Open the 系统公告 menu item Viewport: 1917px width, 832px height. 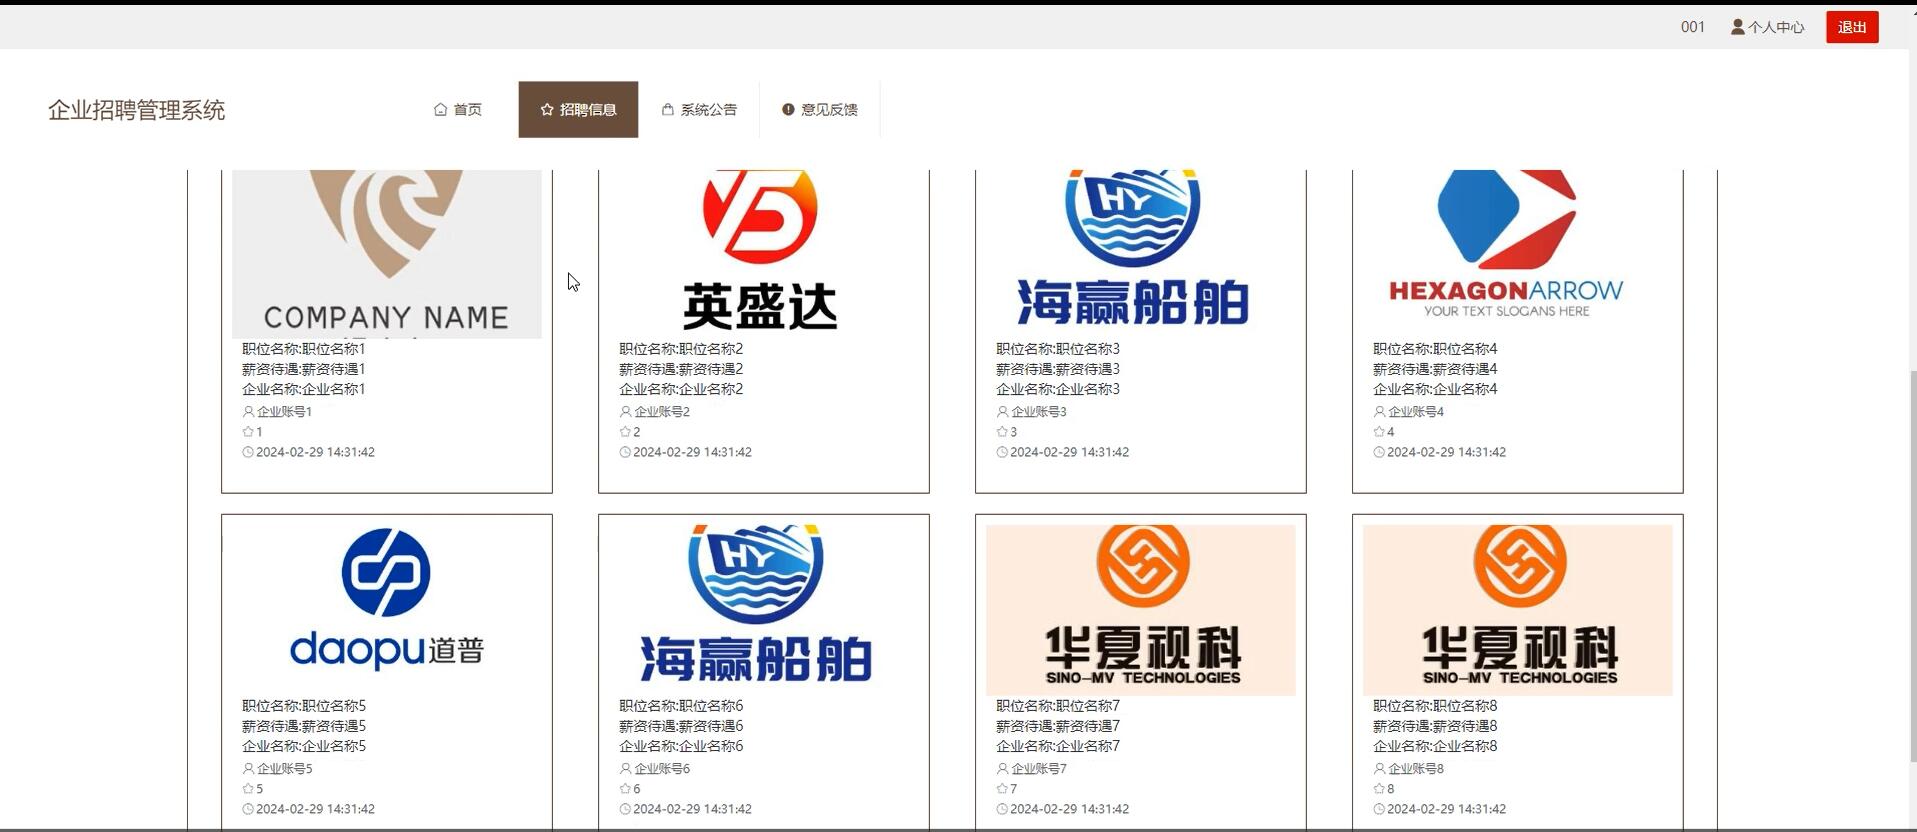point(699,110)
